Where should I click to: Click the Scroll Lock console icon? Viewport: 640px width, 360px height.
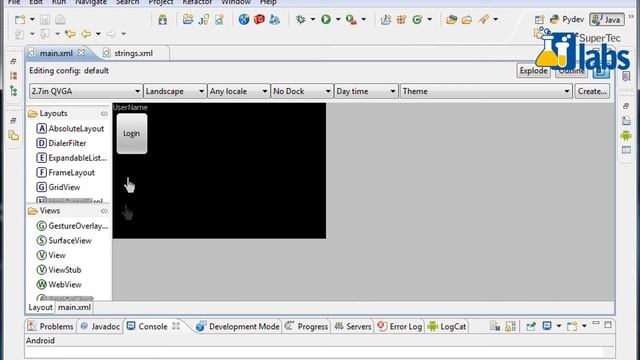(x=510, y=326)
